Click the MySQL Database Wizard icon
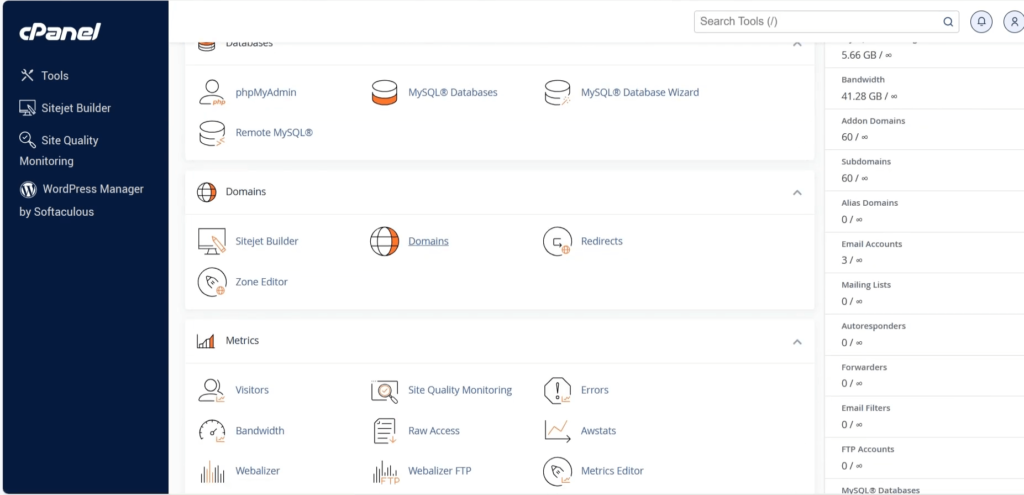 pyautogui.click(x=557, y=93)
